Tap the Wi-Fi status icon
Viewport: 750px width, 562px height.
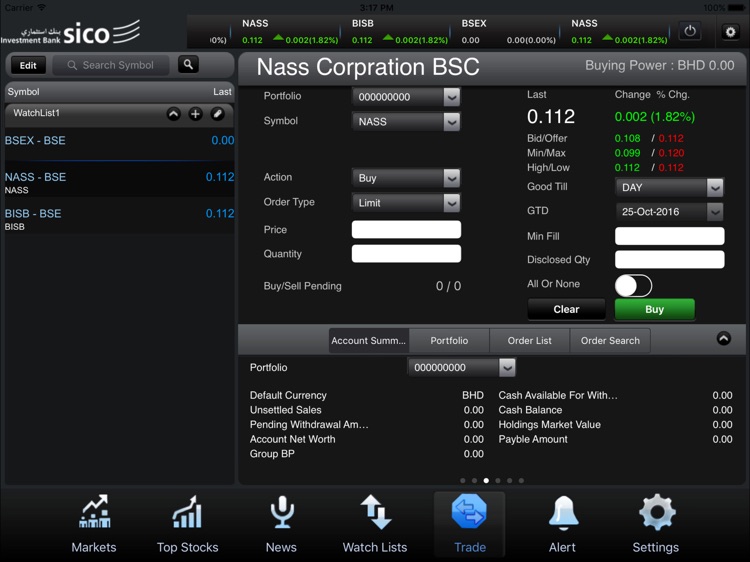pyautogui.click(x=42, y=7)
